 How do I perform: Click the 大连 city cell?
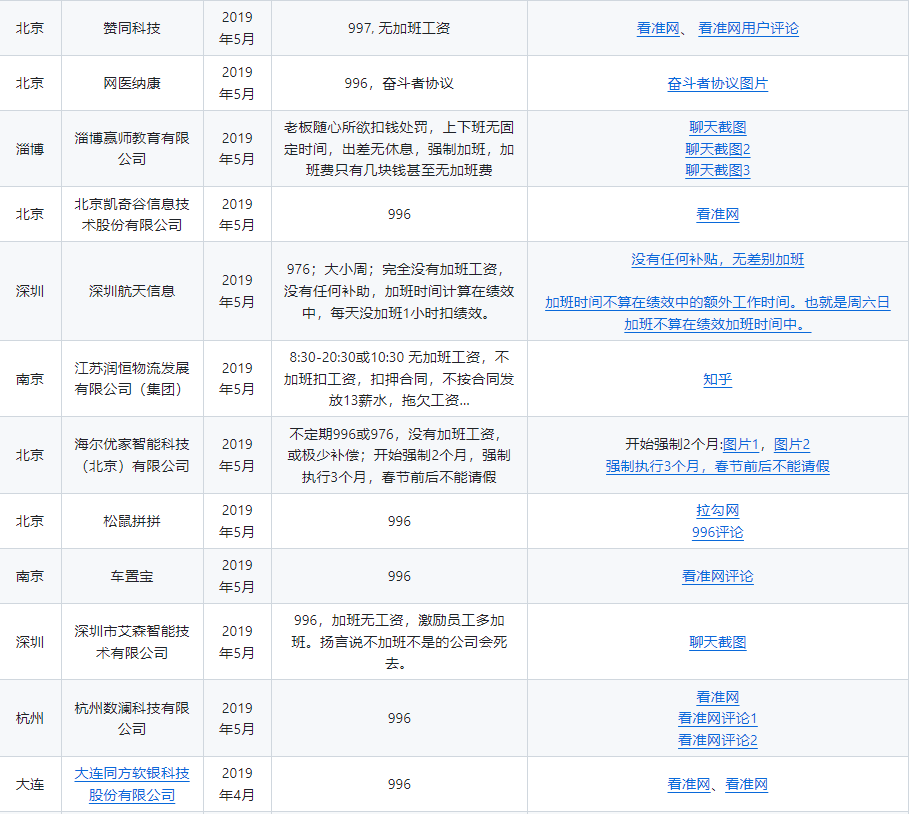pos(30,784)
